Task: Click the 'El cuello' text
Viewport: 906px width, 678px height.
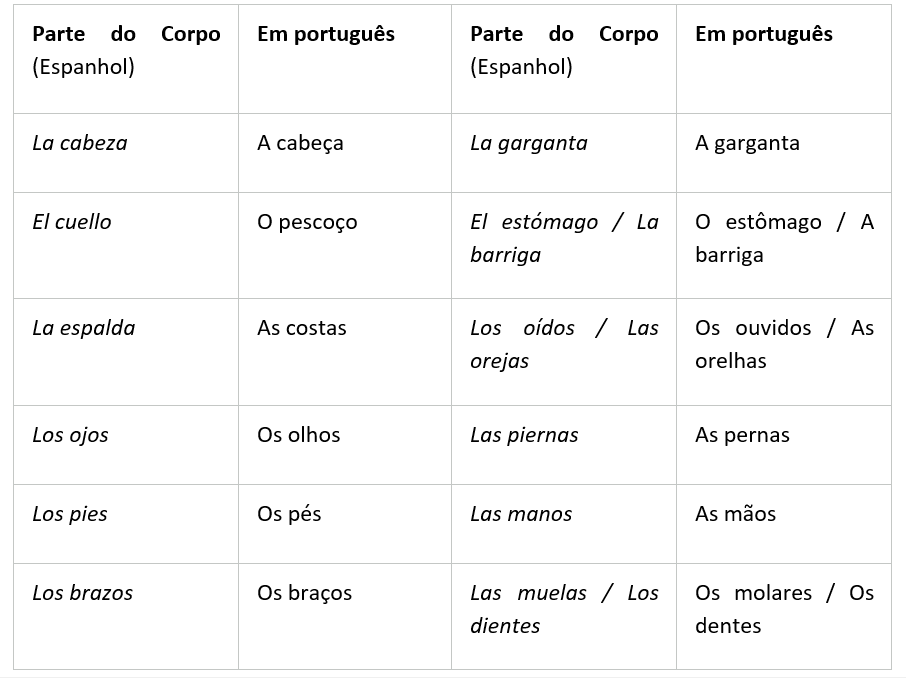Action: 72,222
